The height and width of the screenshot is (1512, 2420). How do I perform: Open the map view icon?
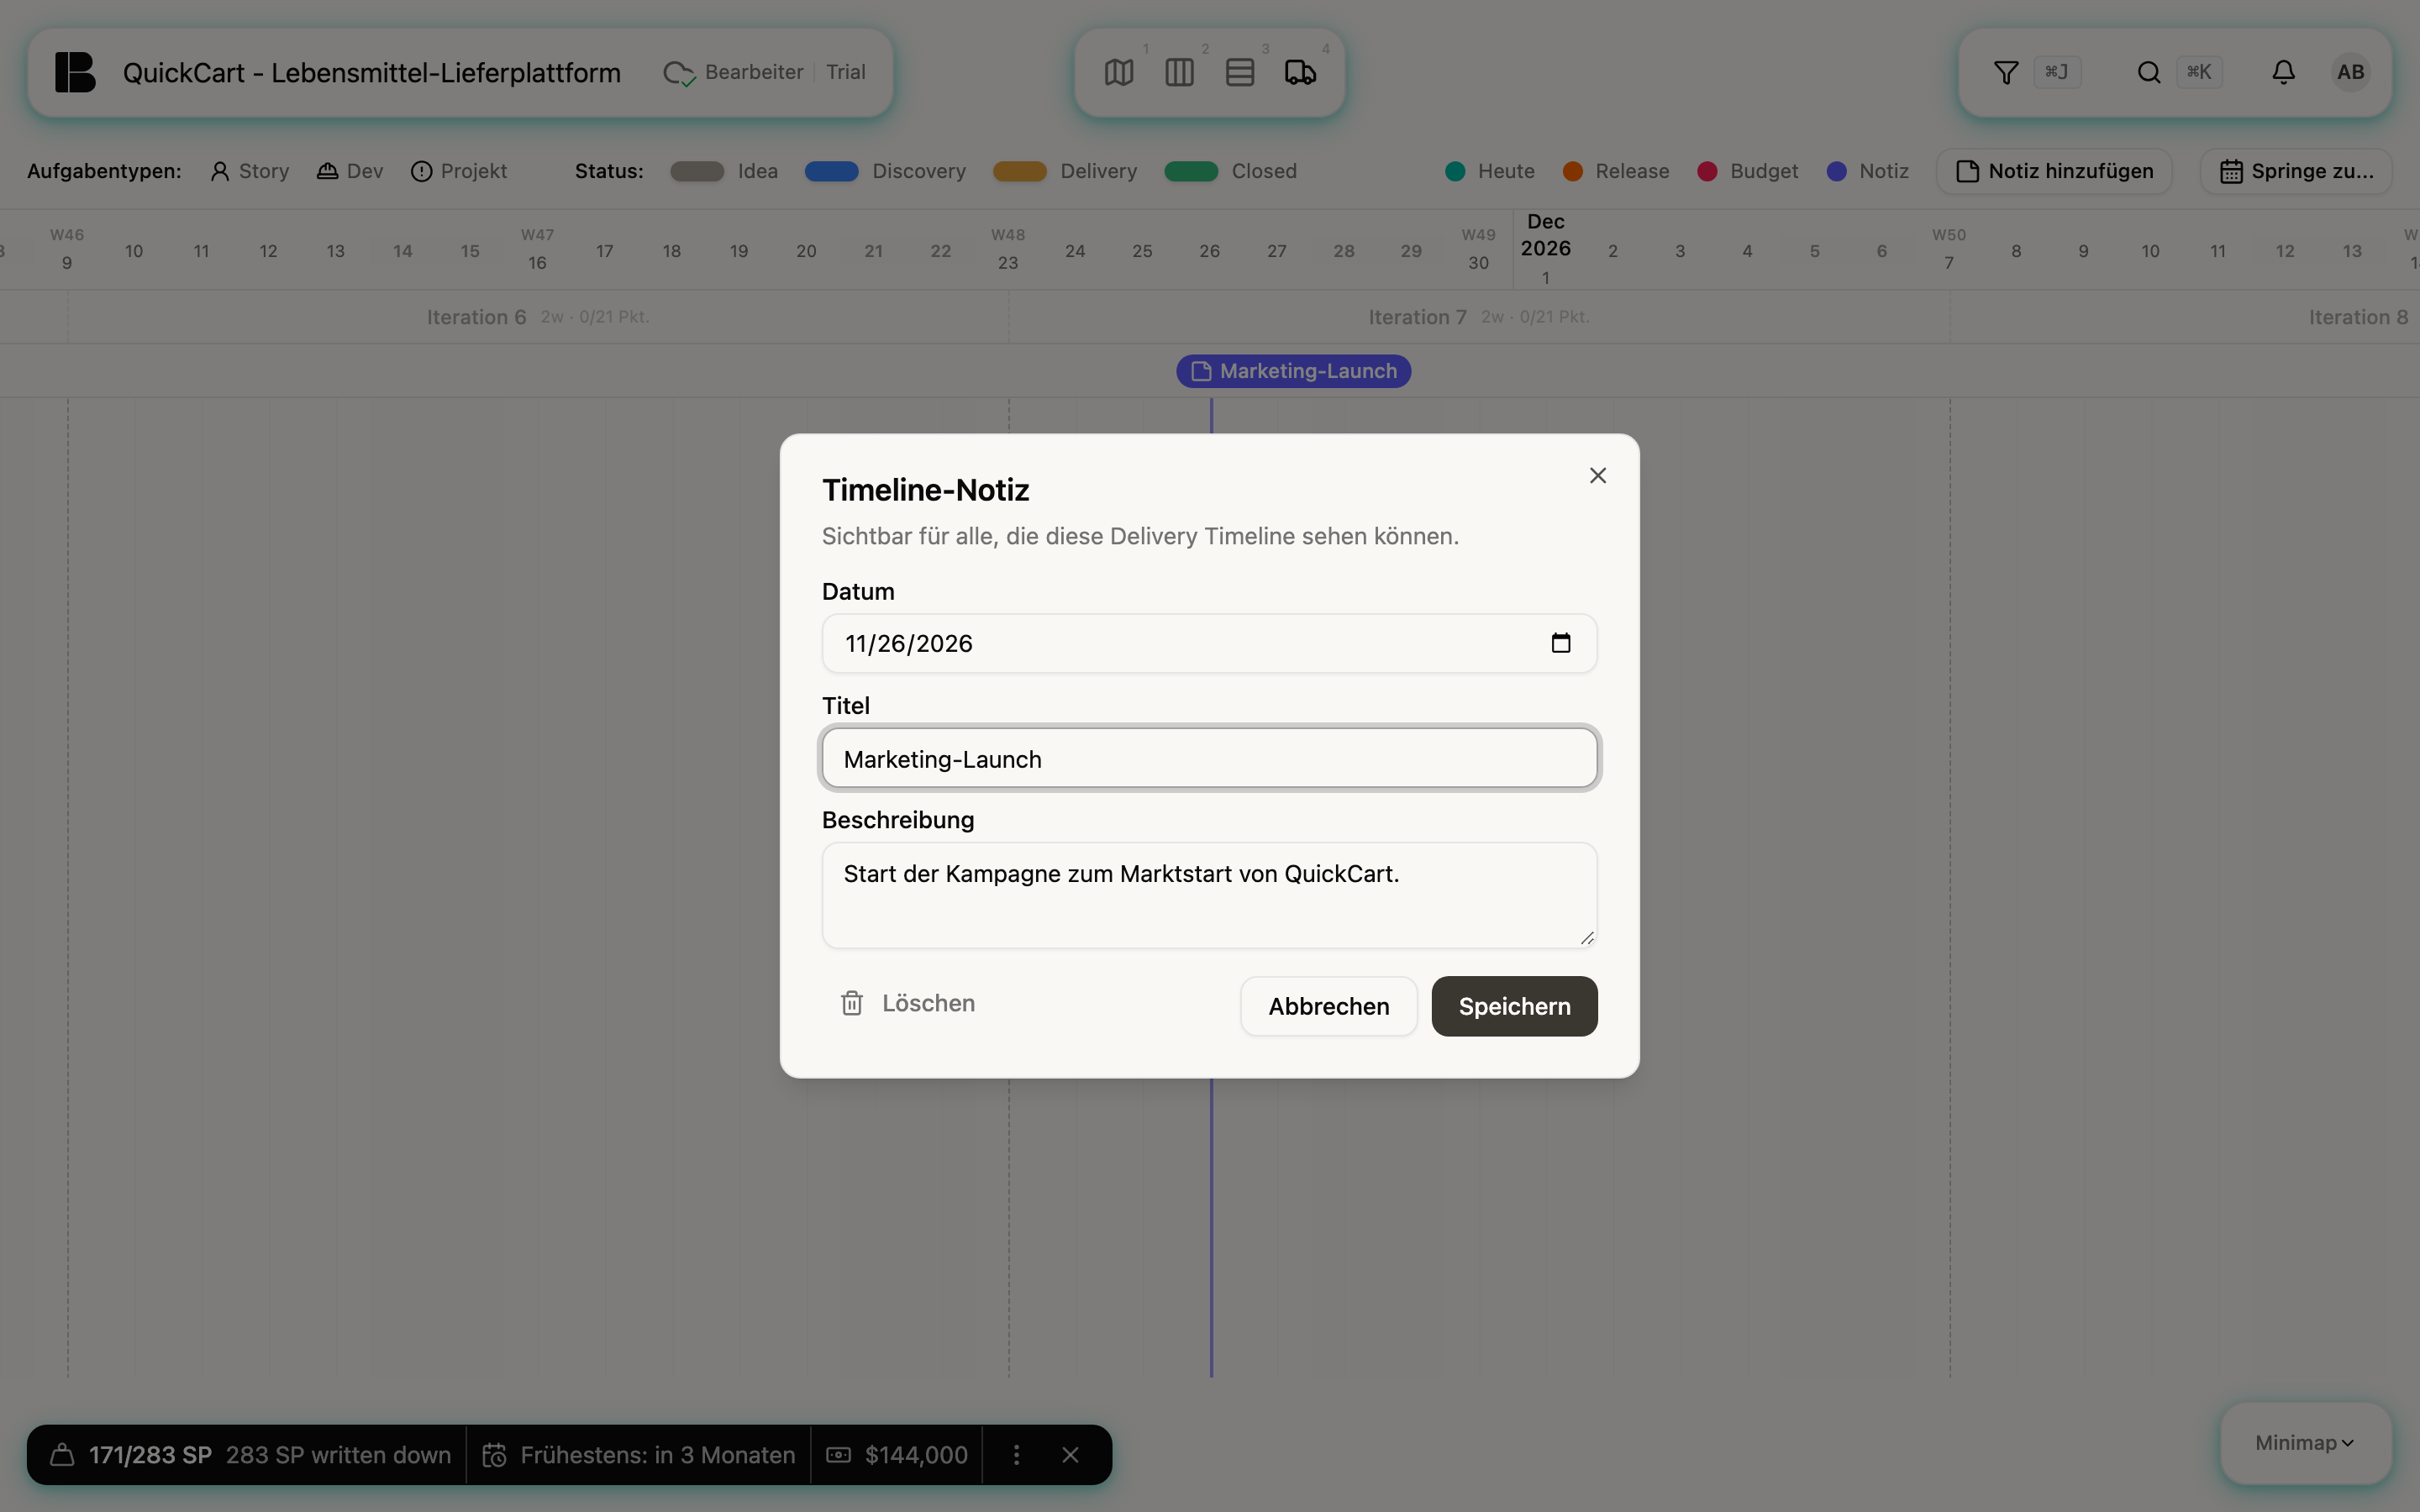[x=1119, y=72]
